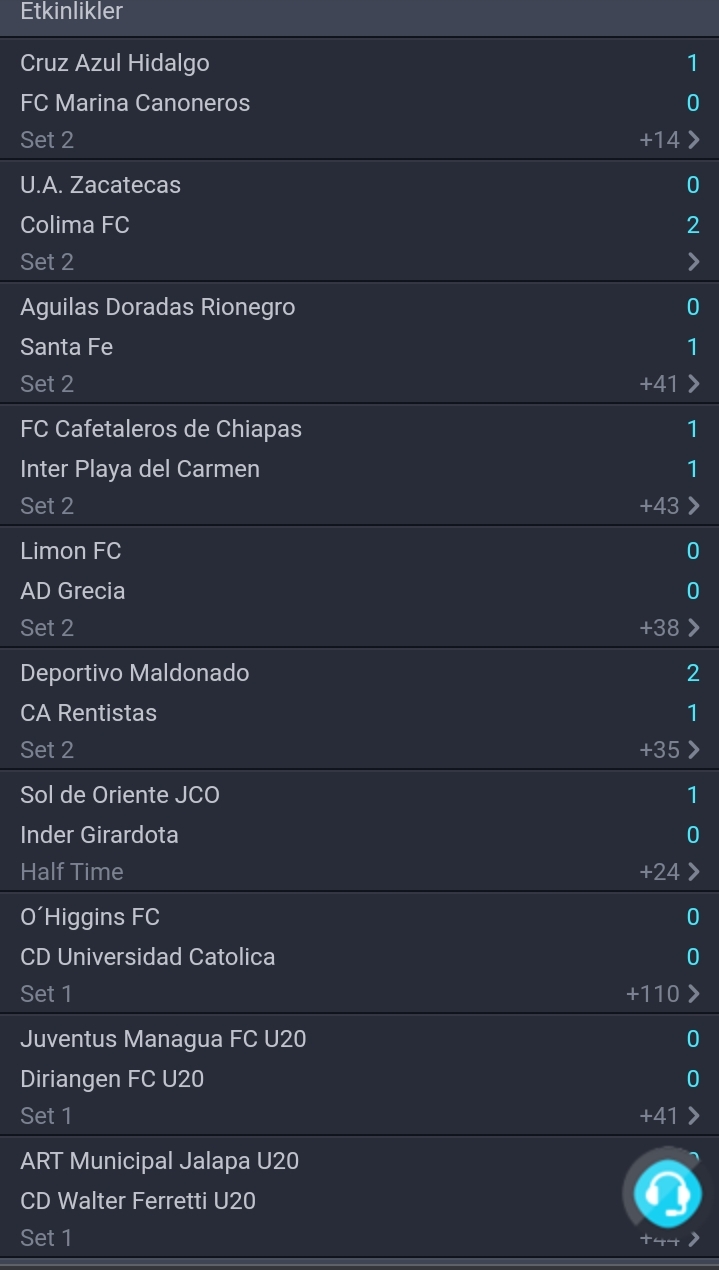Screen dimensions: 719x1270
Task: Open the U.A. Zacatecas match chevron arrow
Action: coord(694,262)
